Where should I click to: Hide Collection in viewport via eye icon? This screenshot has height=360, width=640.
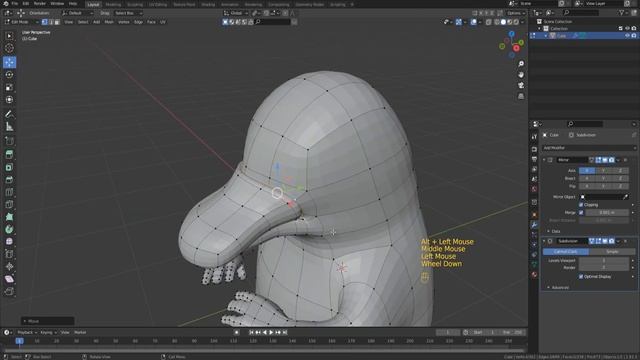tap(627, 29)
